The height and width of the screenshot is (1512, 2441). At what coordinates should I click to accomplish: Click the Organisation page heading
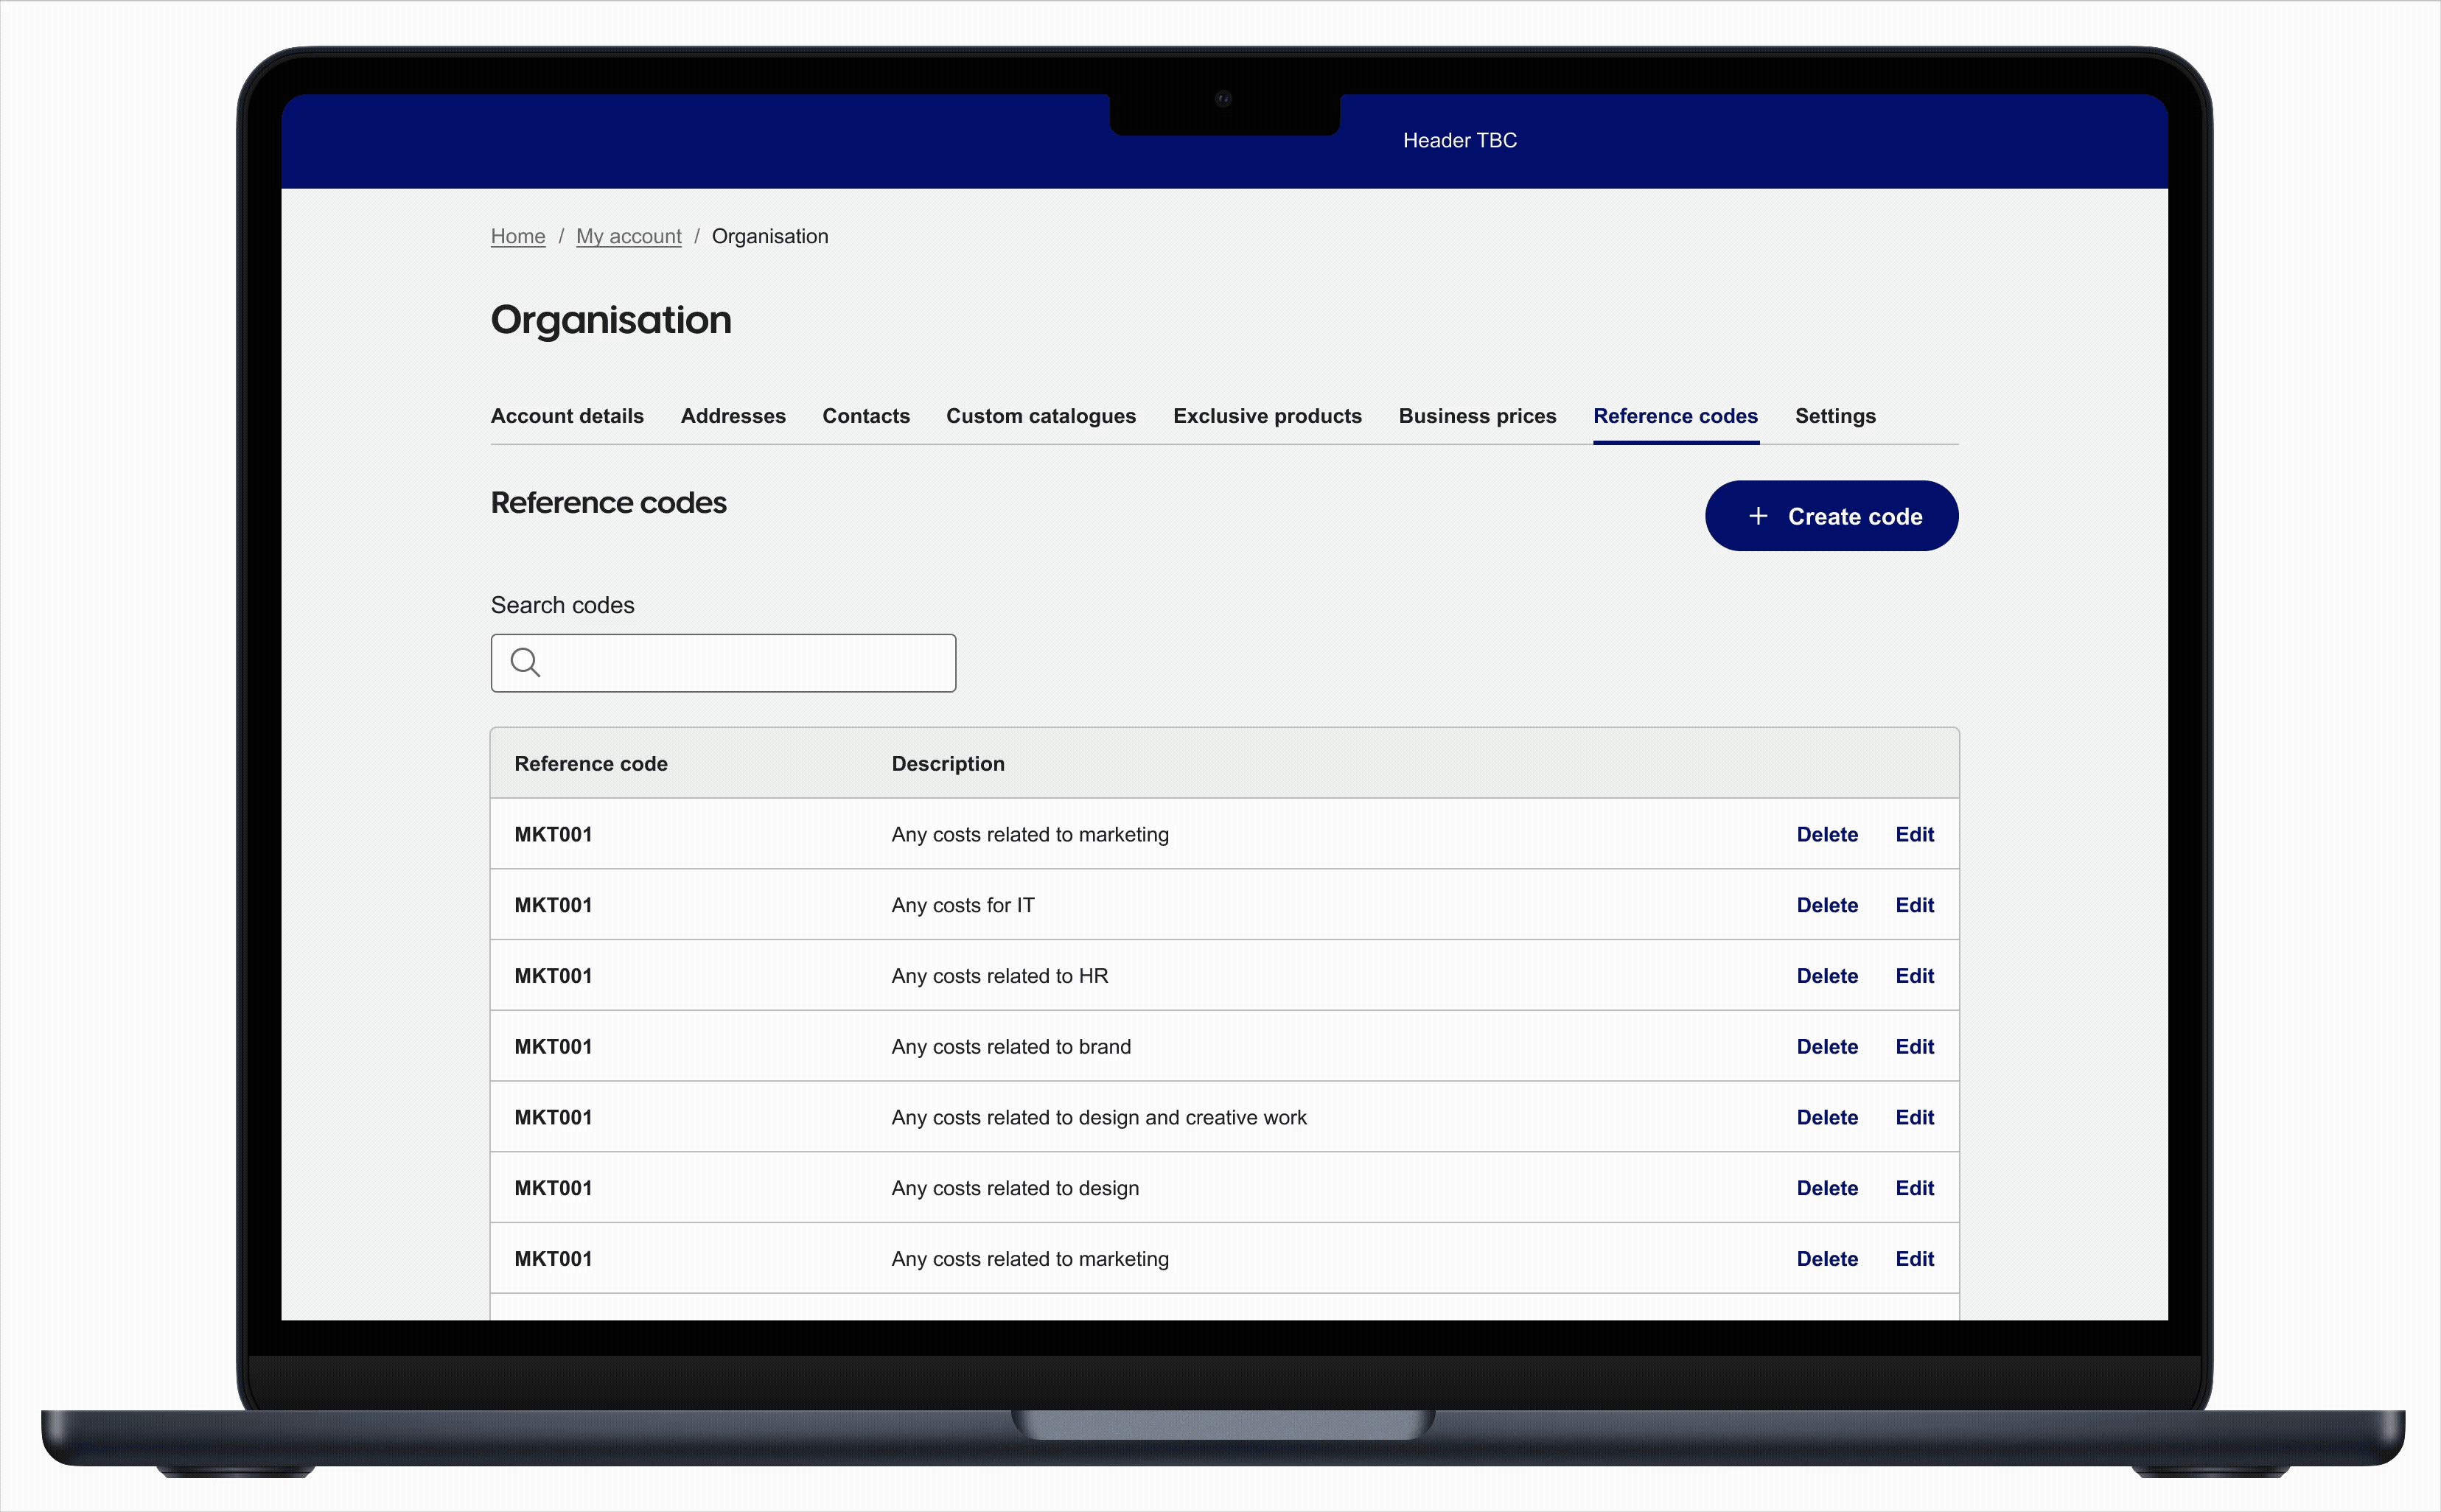tap(611, 321)
